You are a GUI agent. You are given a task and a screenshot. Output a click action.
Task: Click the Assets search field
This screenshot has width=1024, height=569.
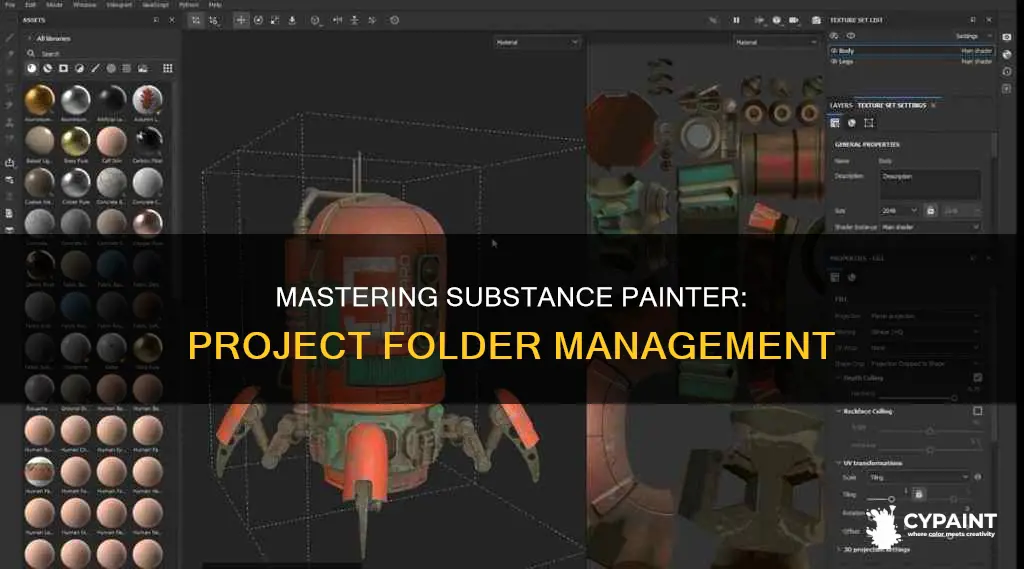tap(98, 54)
